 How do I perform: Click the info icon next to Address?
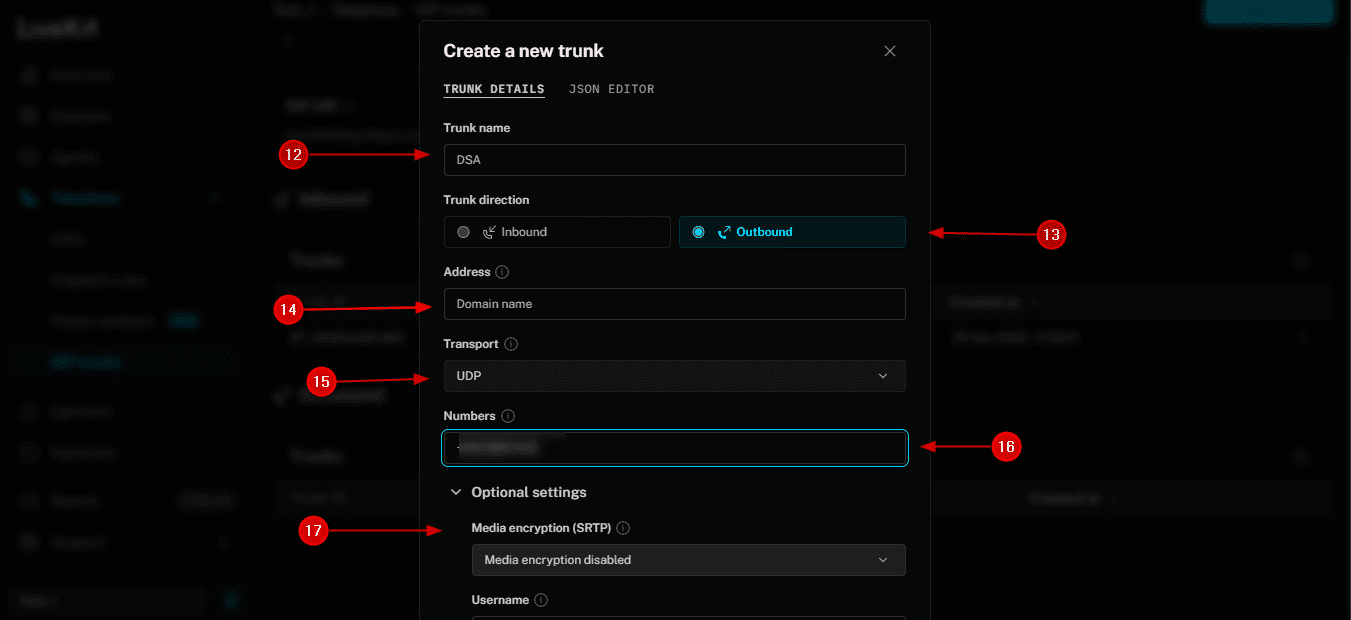[502, 272]
